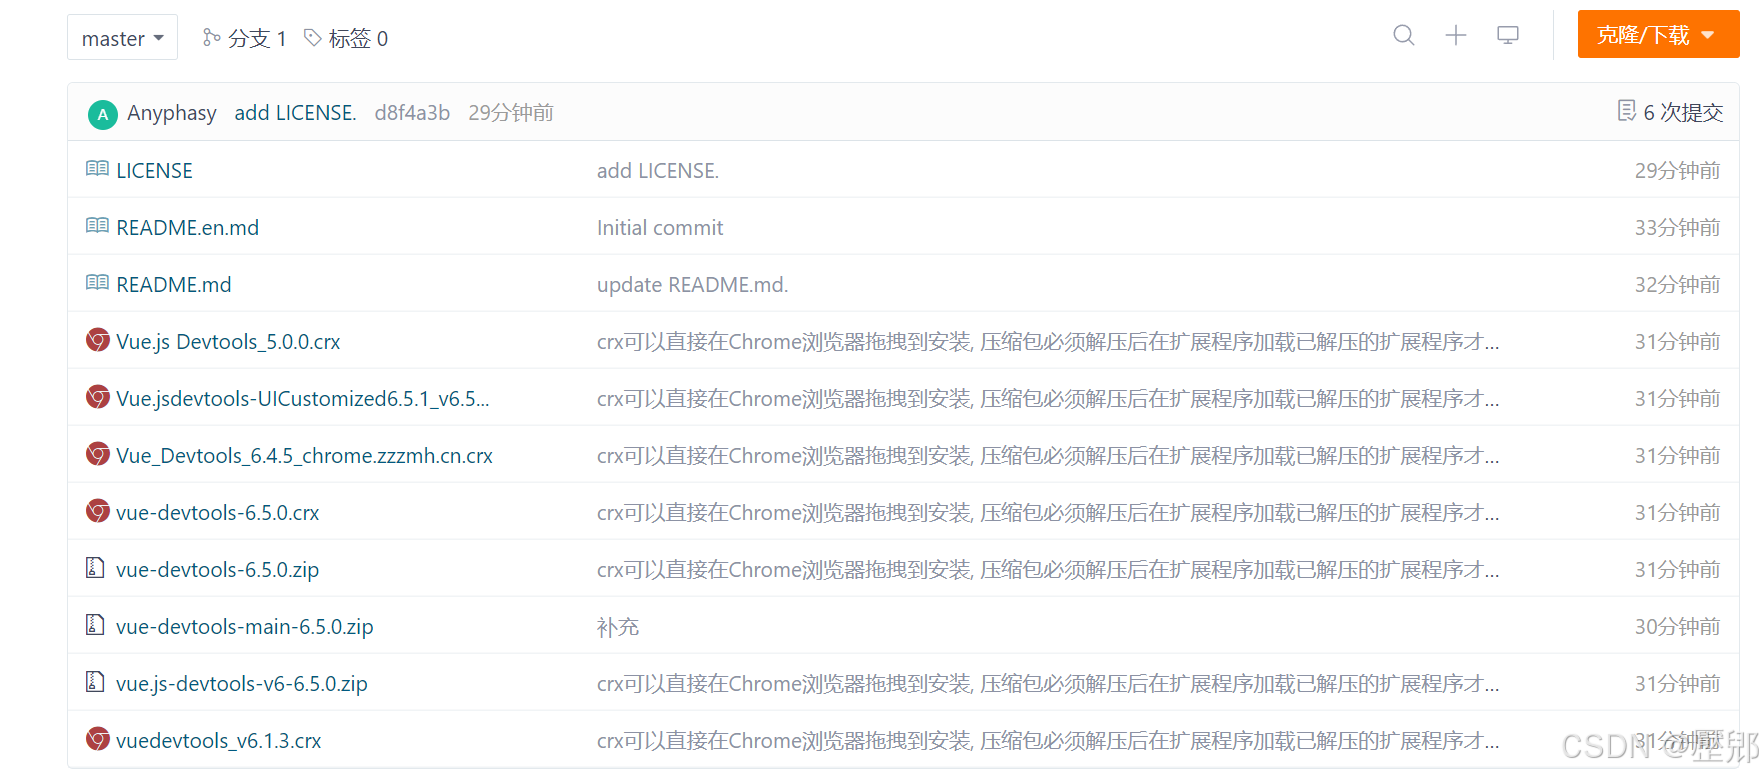
Task: Click the Chrome icon of Vue_Devtools_6.4.5_chrome.zzzmh.cn.crx
Action: (98, 454)
